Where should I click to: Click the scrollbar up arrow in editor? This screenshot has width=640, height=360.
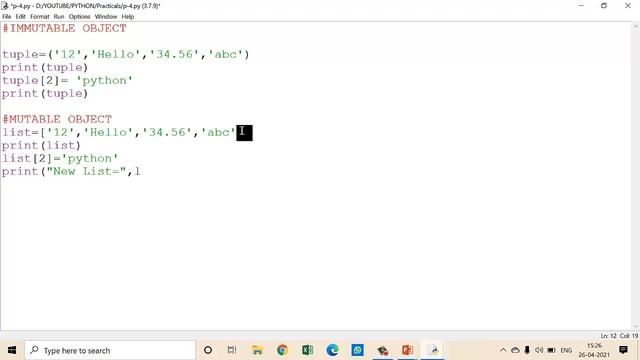636,27
